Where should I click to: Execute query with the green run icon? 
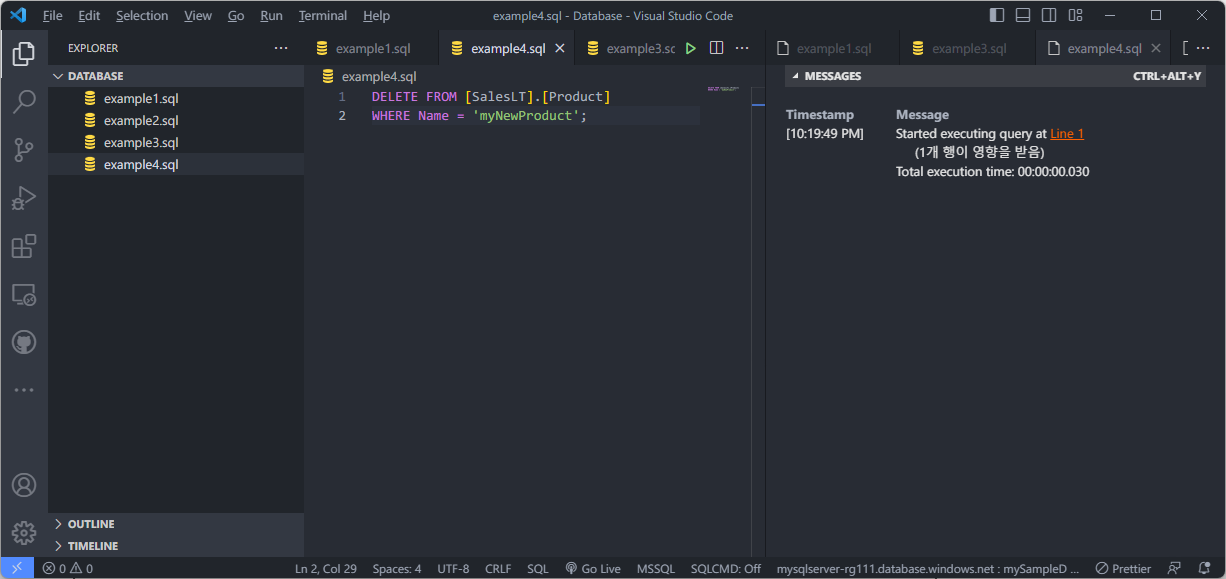pyautogui.click(x=690, y=48)
